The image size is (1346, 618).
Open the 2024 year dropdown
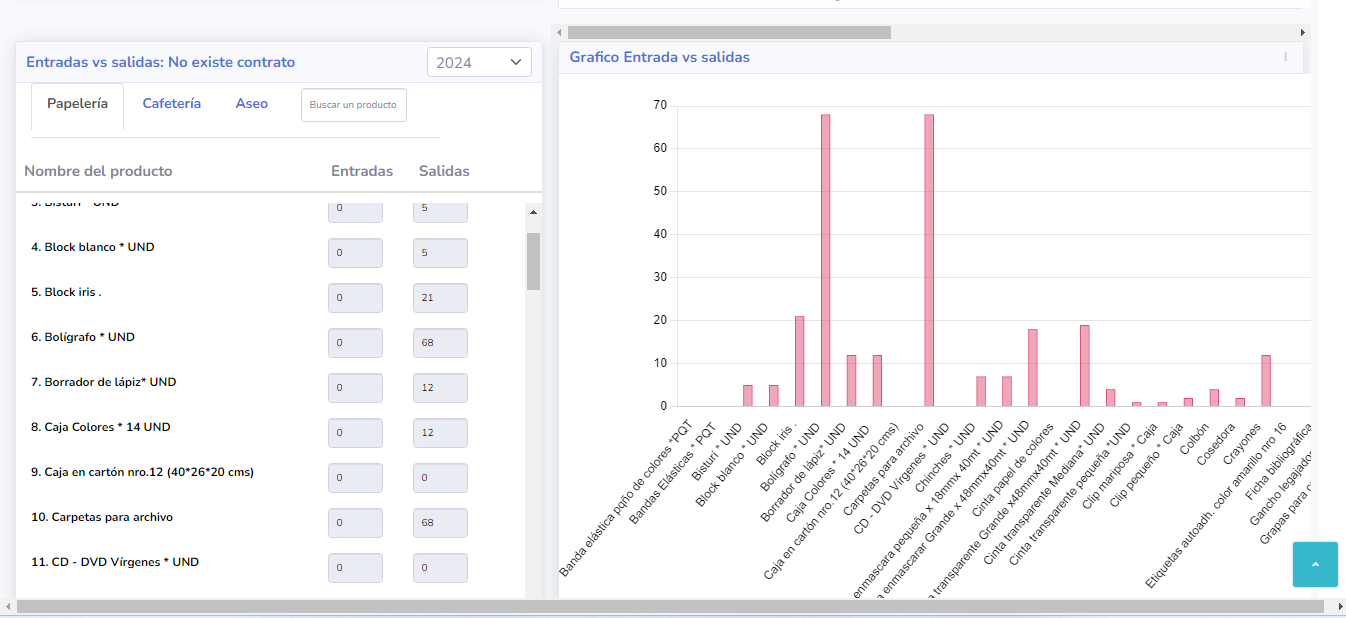point(479,62)
